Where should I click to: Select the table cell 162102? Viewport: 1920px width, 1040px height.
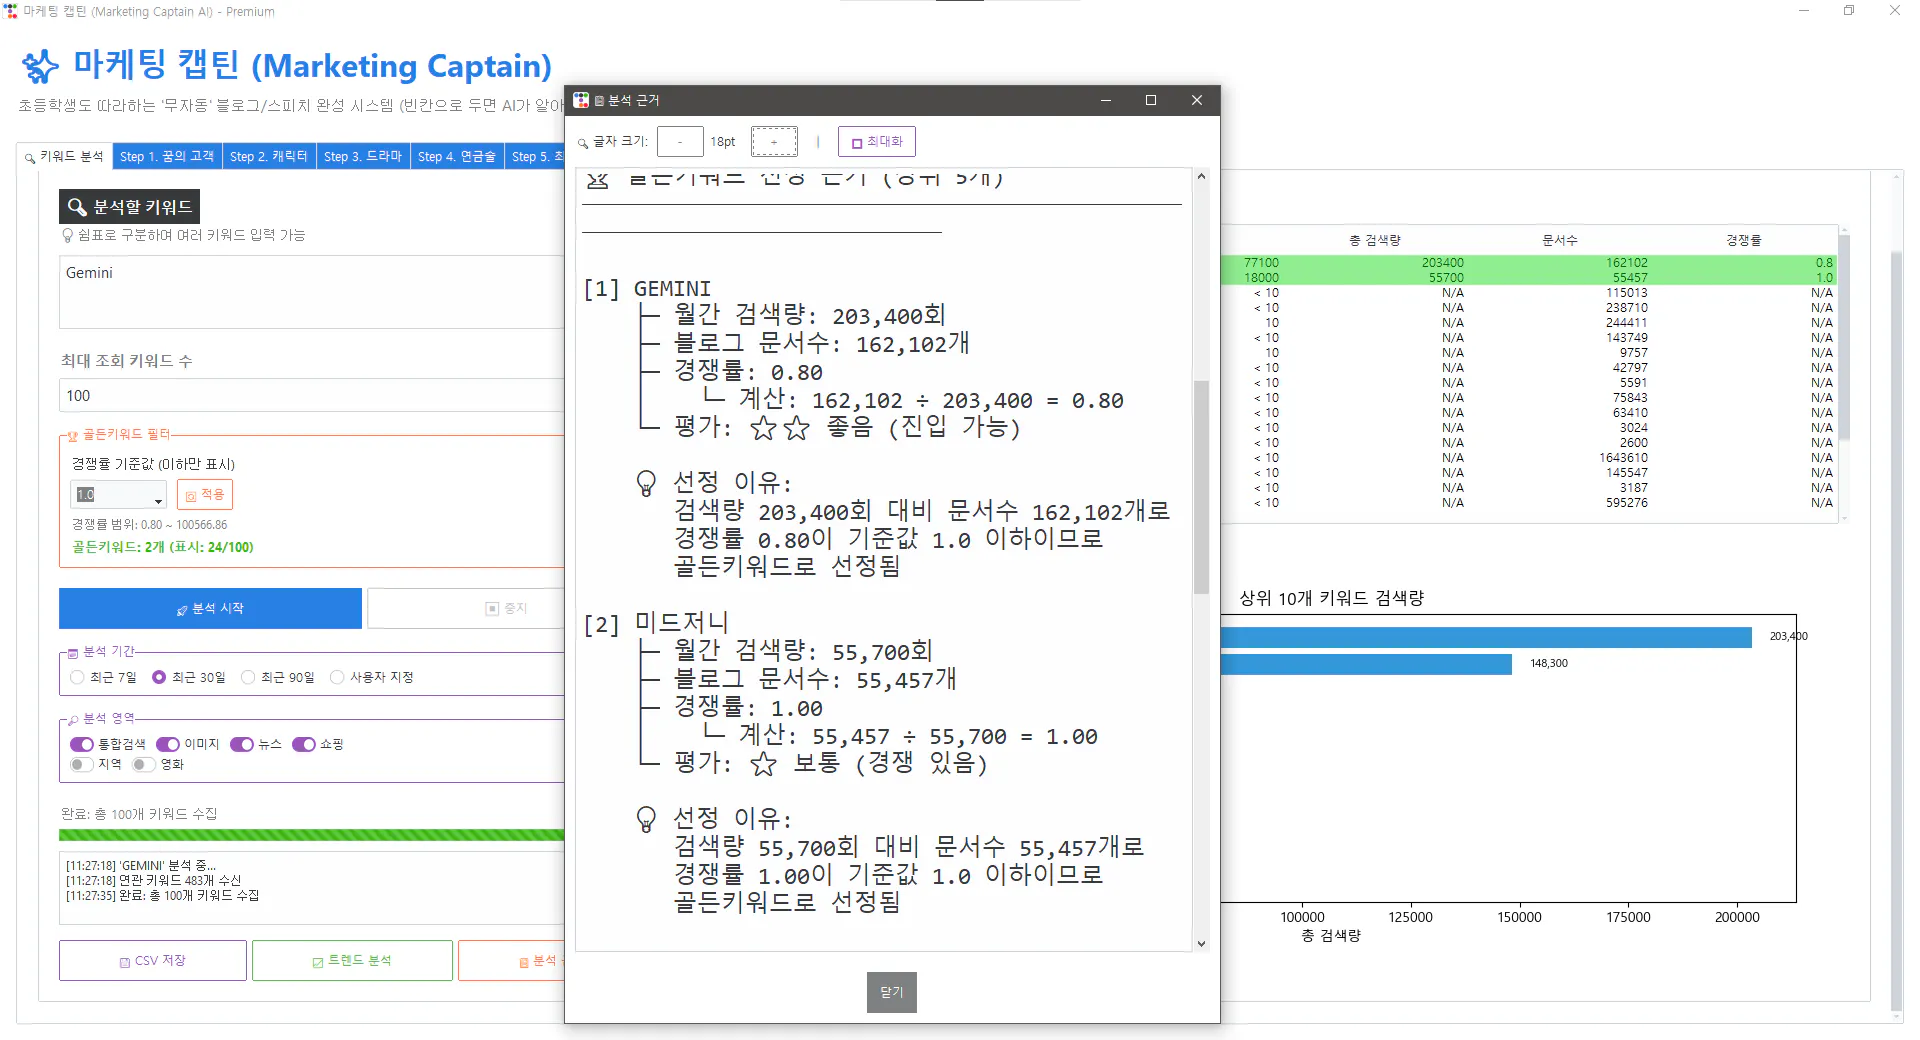1627,263
